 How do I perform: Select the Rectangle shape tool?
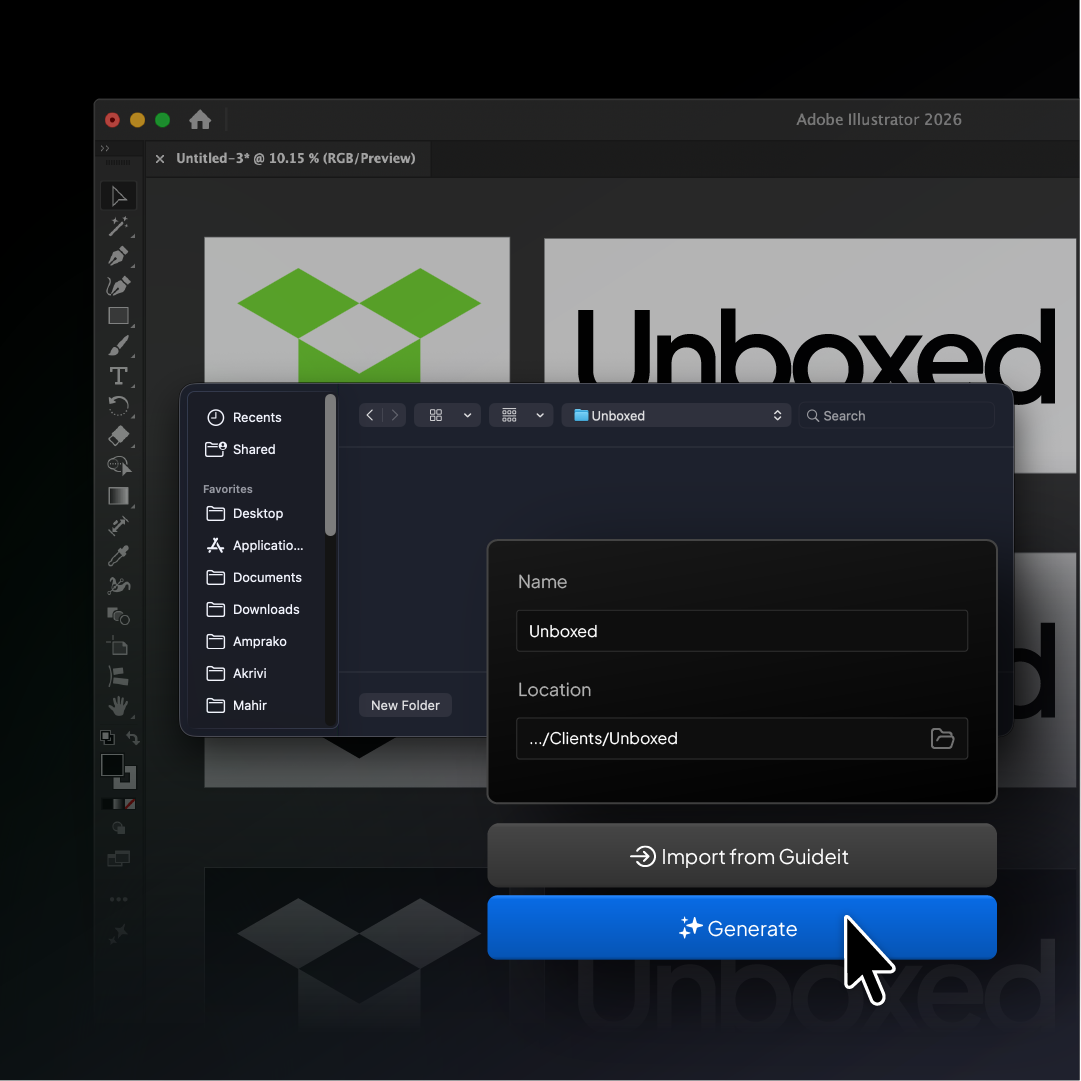coord(119,316)
